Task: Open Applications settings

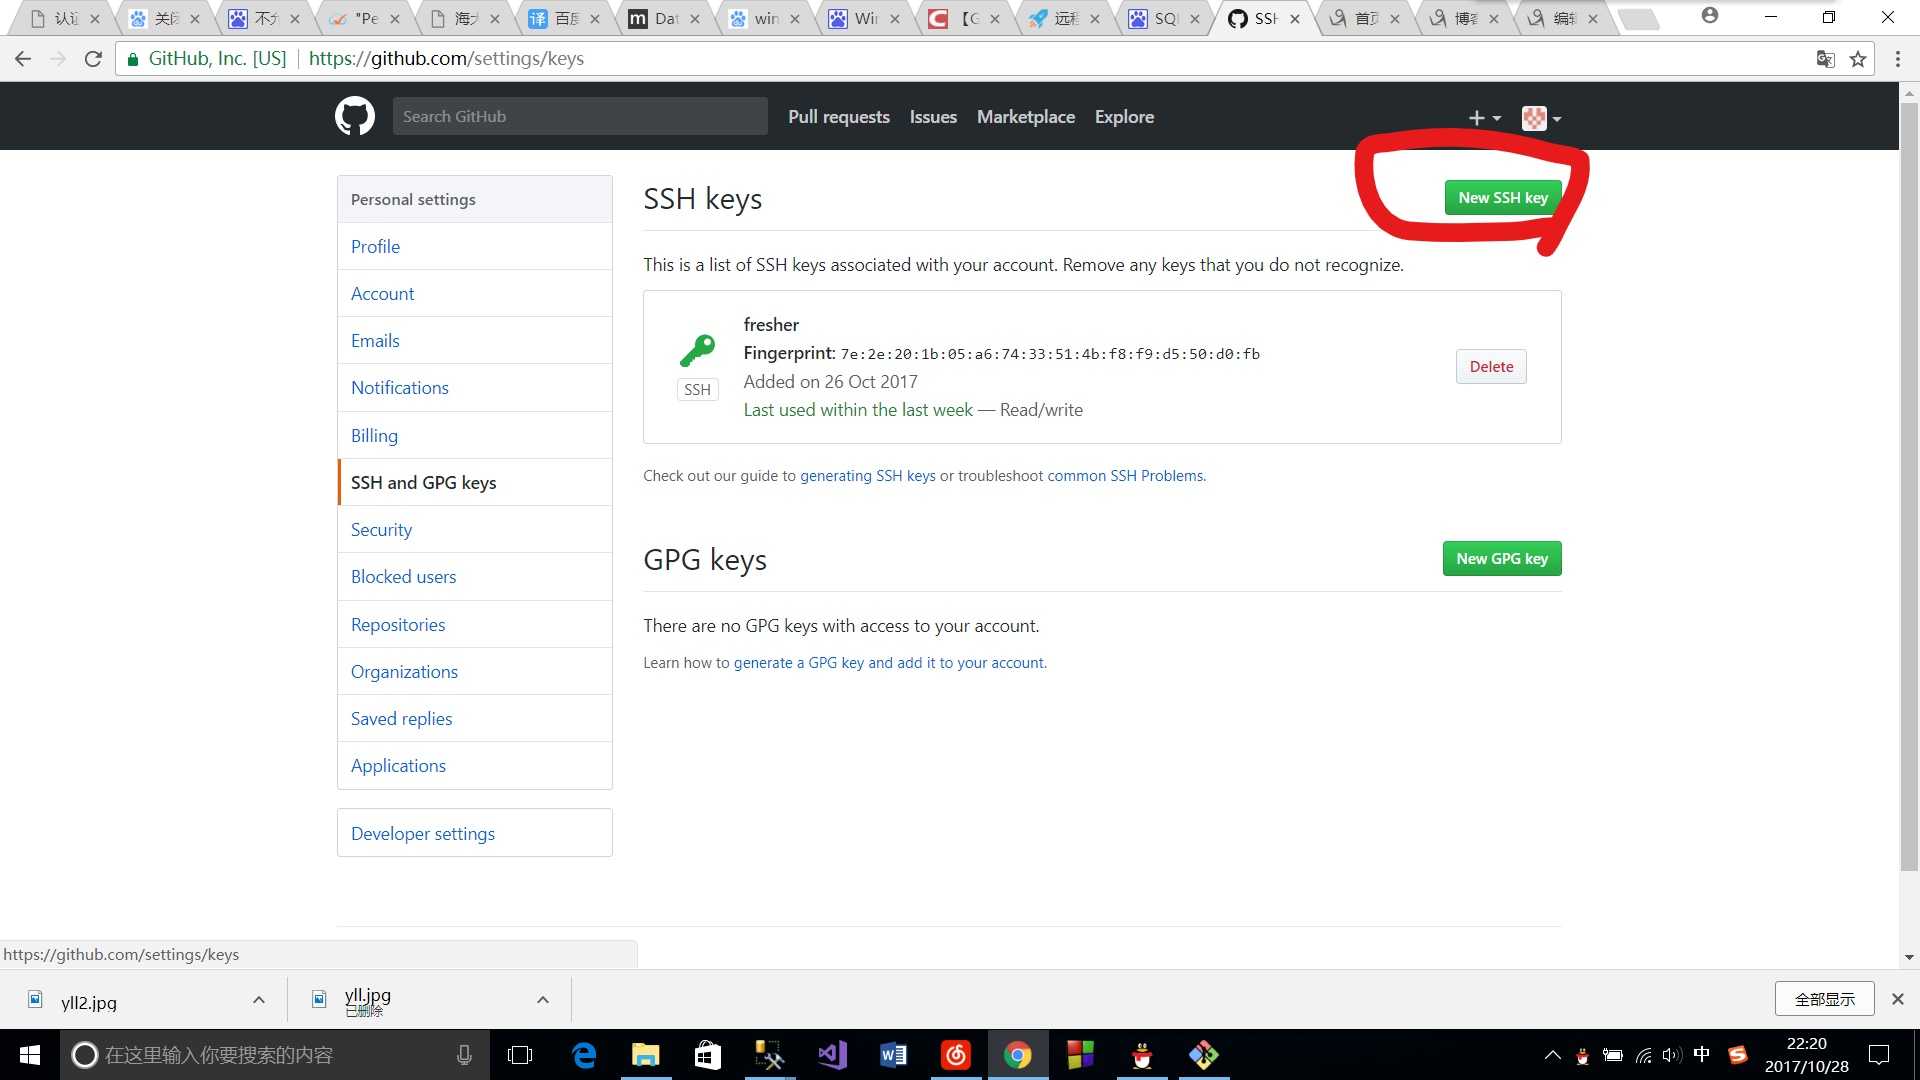Action: tap(475, 766)
